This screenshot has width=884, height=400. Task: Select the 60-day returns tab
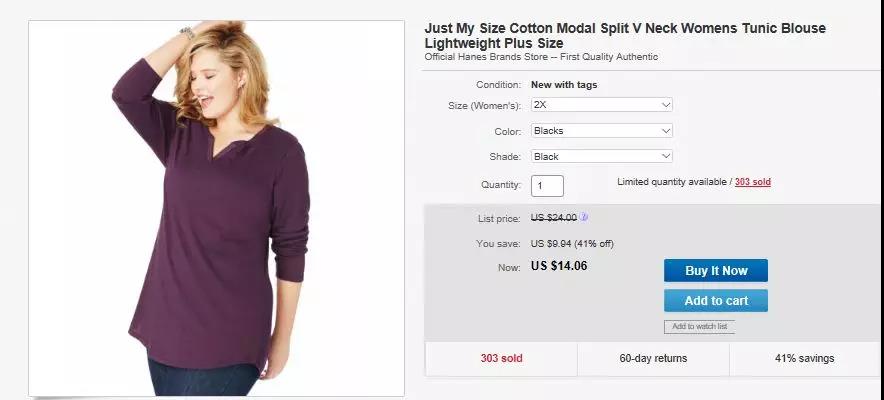[653, 358]
